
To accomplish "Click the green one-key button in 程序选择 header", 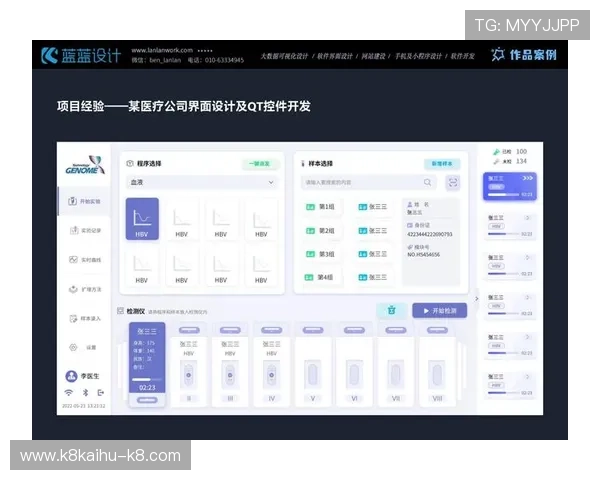I will pos(259,164).
